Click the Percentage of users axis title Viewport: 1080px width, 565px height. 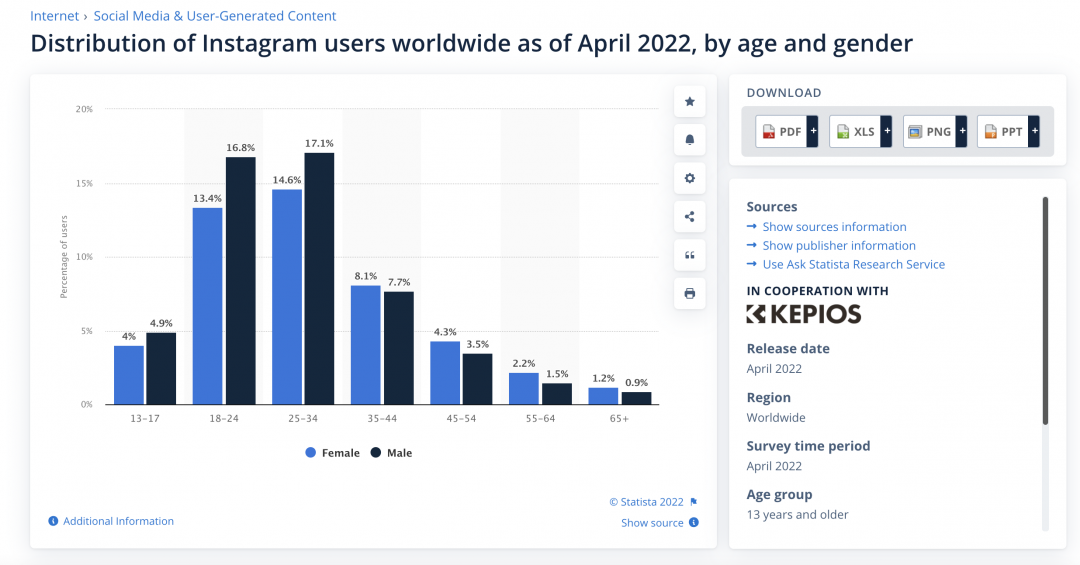pos(64,256)
